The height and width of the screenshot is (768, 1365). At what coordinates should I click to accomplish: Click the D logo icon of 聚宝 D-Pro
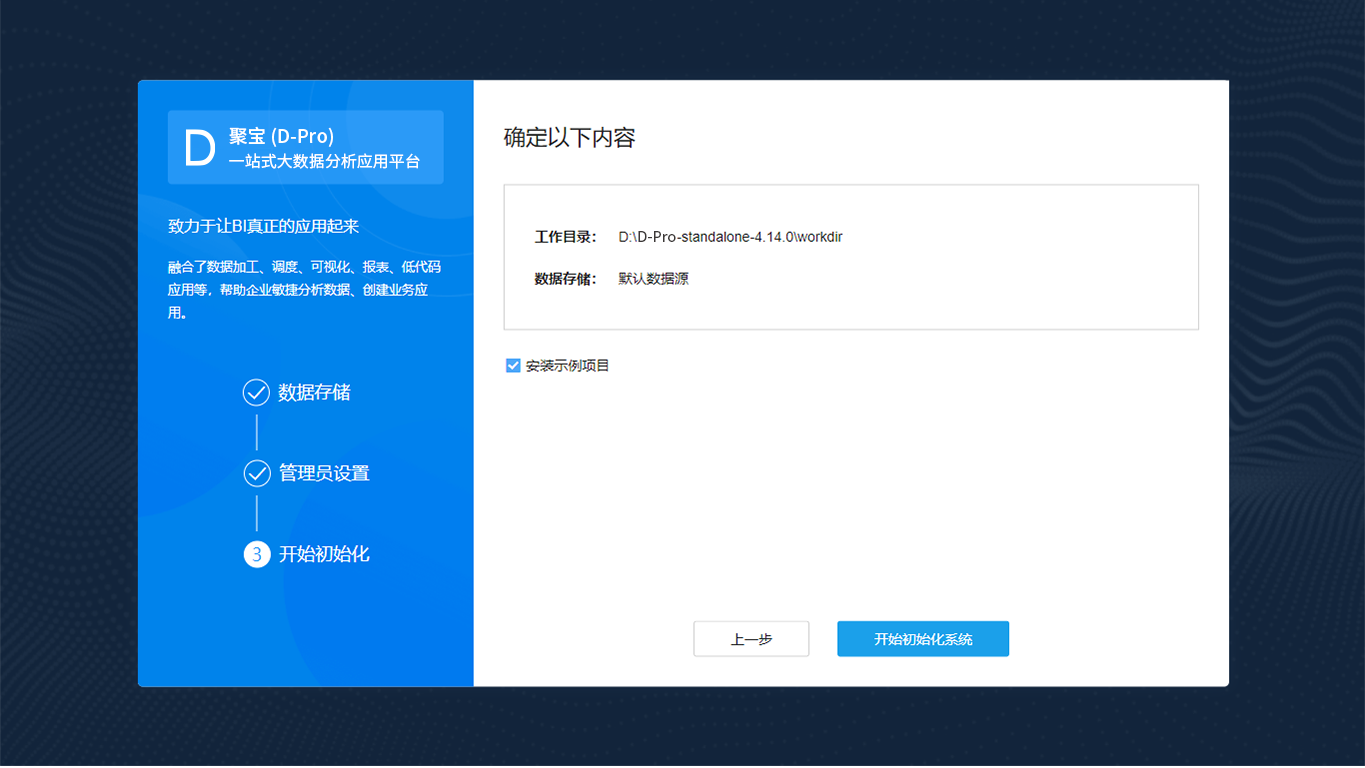(x=200, y=148)
